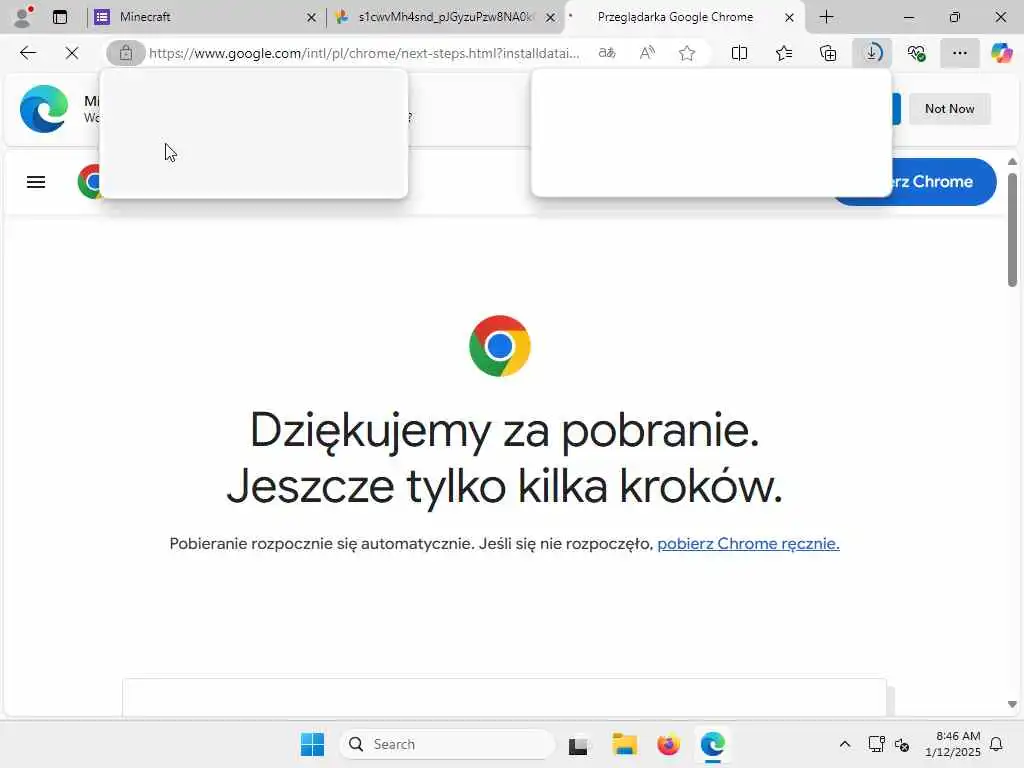The height and width of the screenshot is (768, 1024).
Task: Open the clock showing 8:46 AM
Action: coord(953,744)
